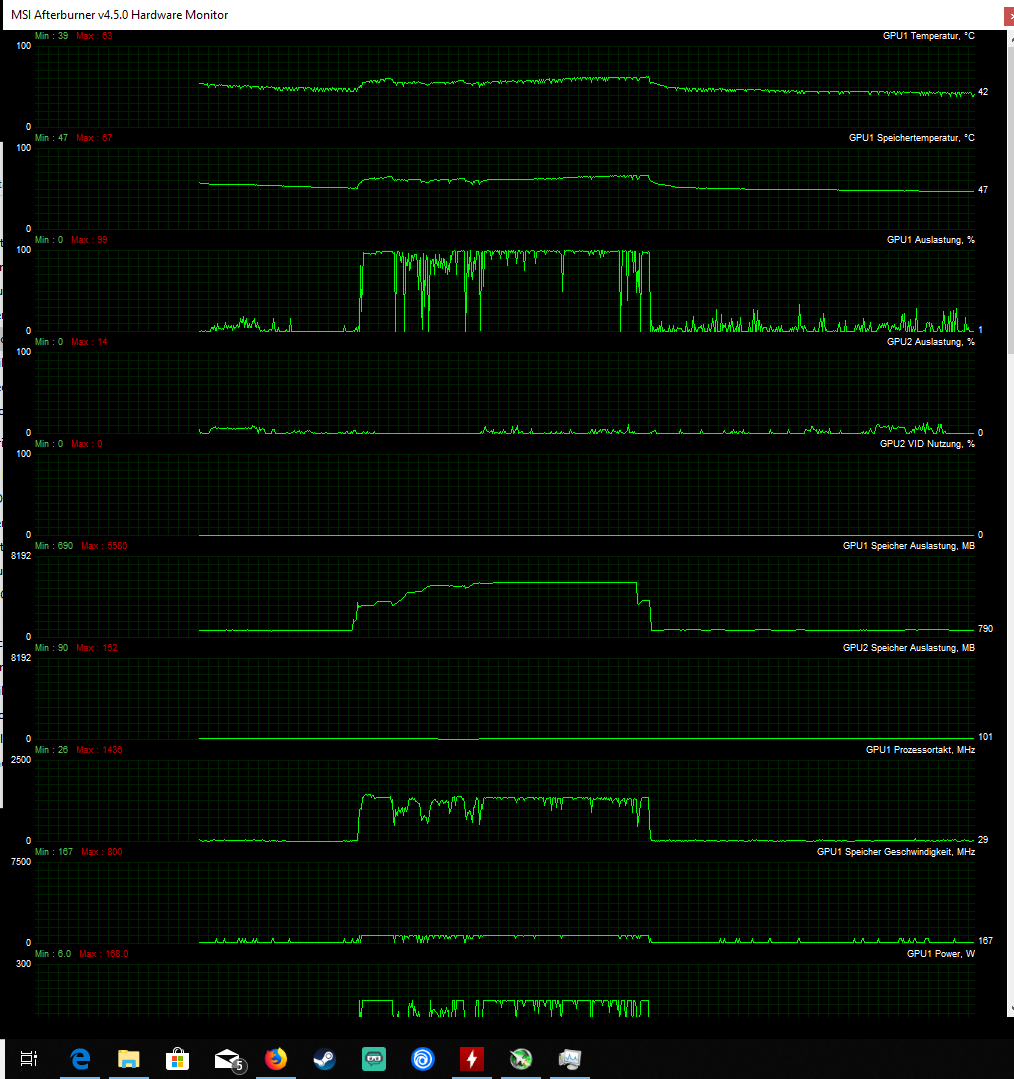
Task: Click the GPU2 Speicher Auslastung, MB title
Action: tap(909, 648)
